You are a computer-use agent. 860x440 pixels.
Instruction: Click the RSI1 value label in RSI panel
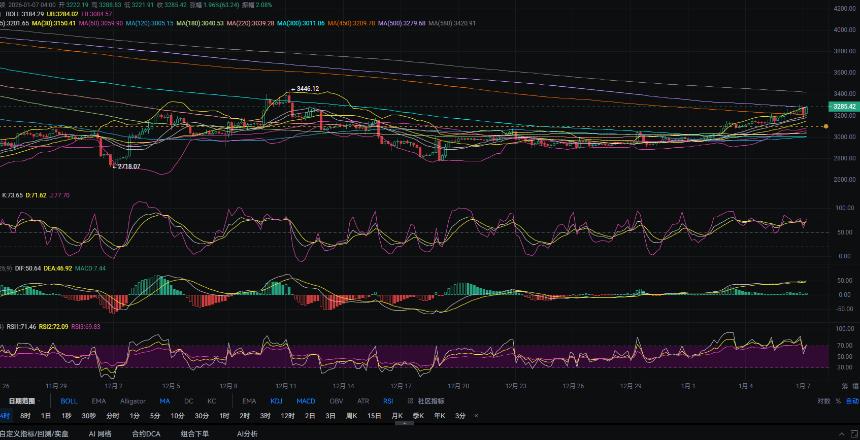click(x=21, y=326)
